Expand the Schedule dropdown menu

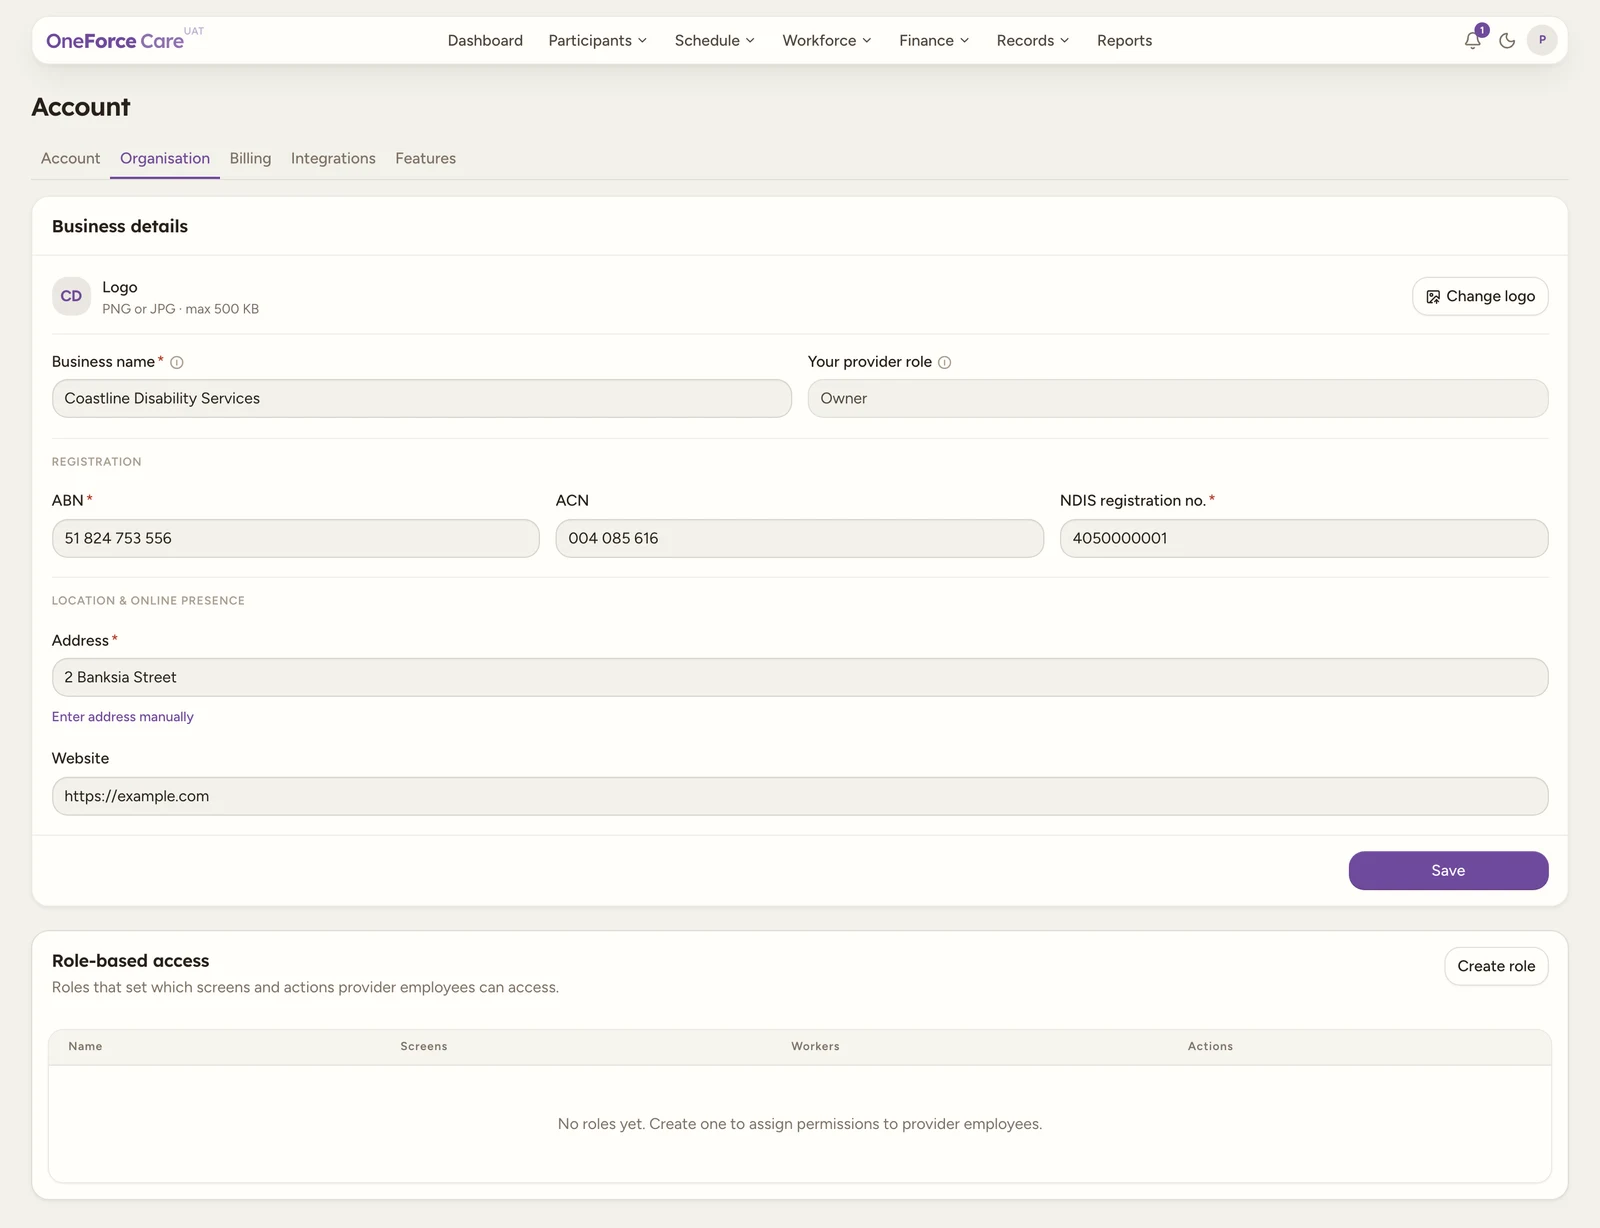tap(715, 40)
